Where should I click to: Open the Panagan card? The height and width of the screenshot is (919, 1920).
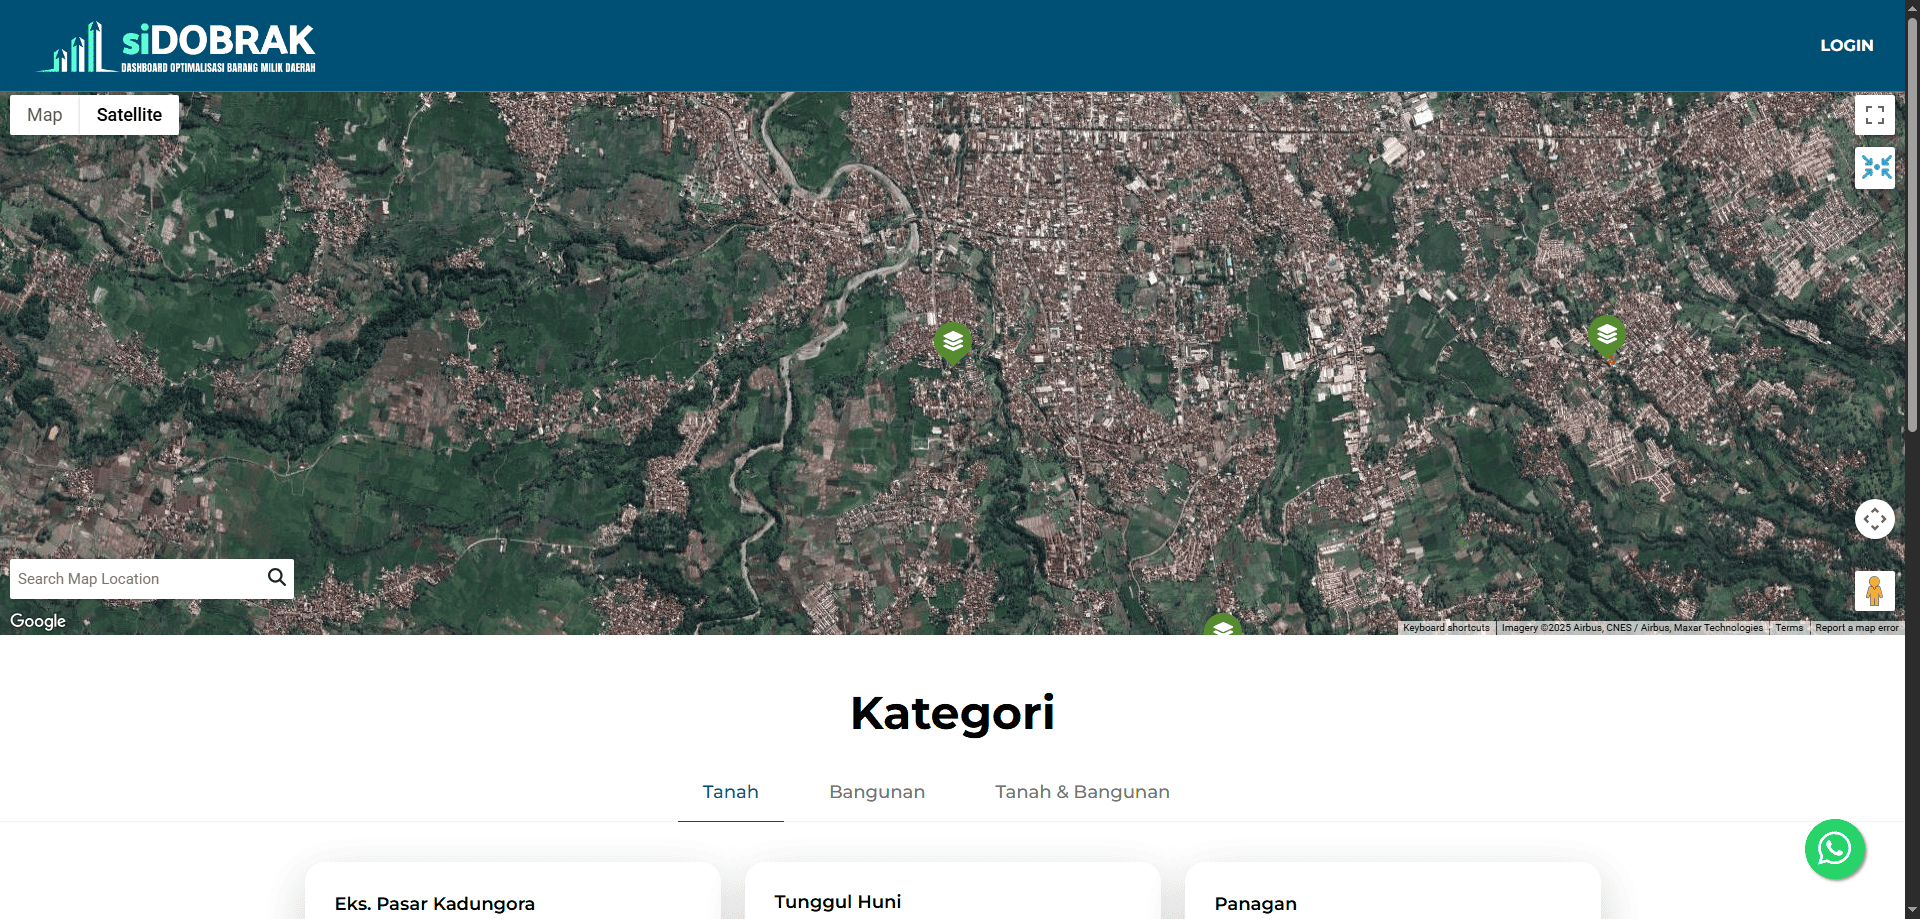point(1393,891)
